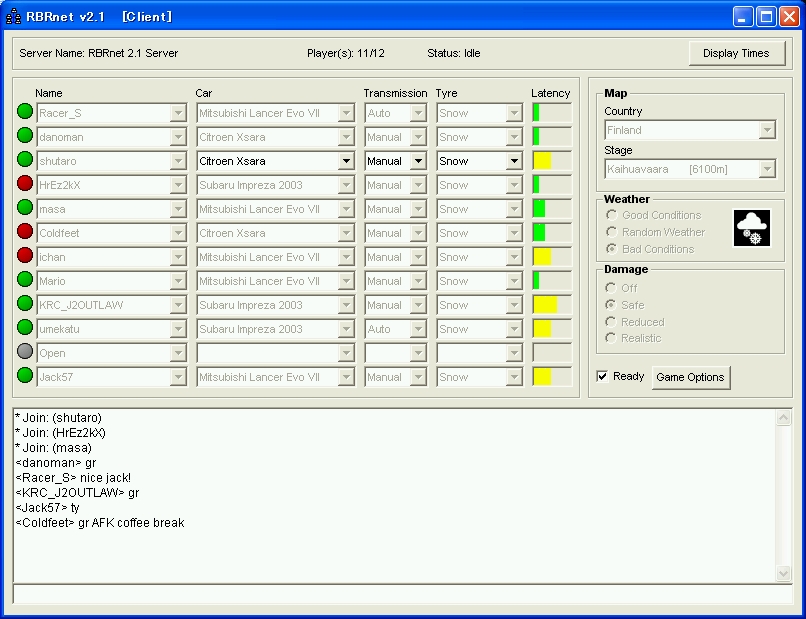Image resolution: width=806 pixels, height=619 pixels.
Task: Open Game Options
Action: click(x=690, y=377)
